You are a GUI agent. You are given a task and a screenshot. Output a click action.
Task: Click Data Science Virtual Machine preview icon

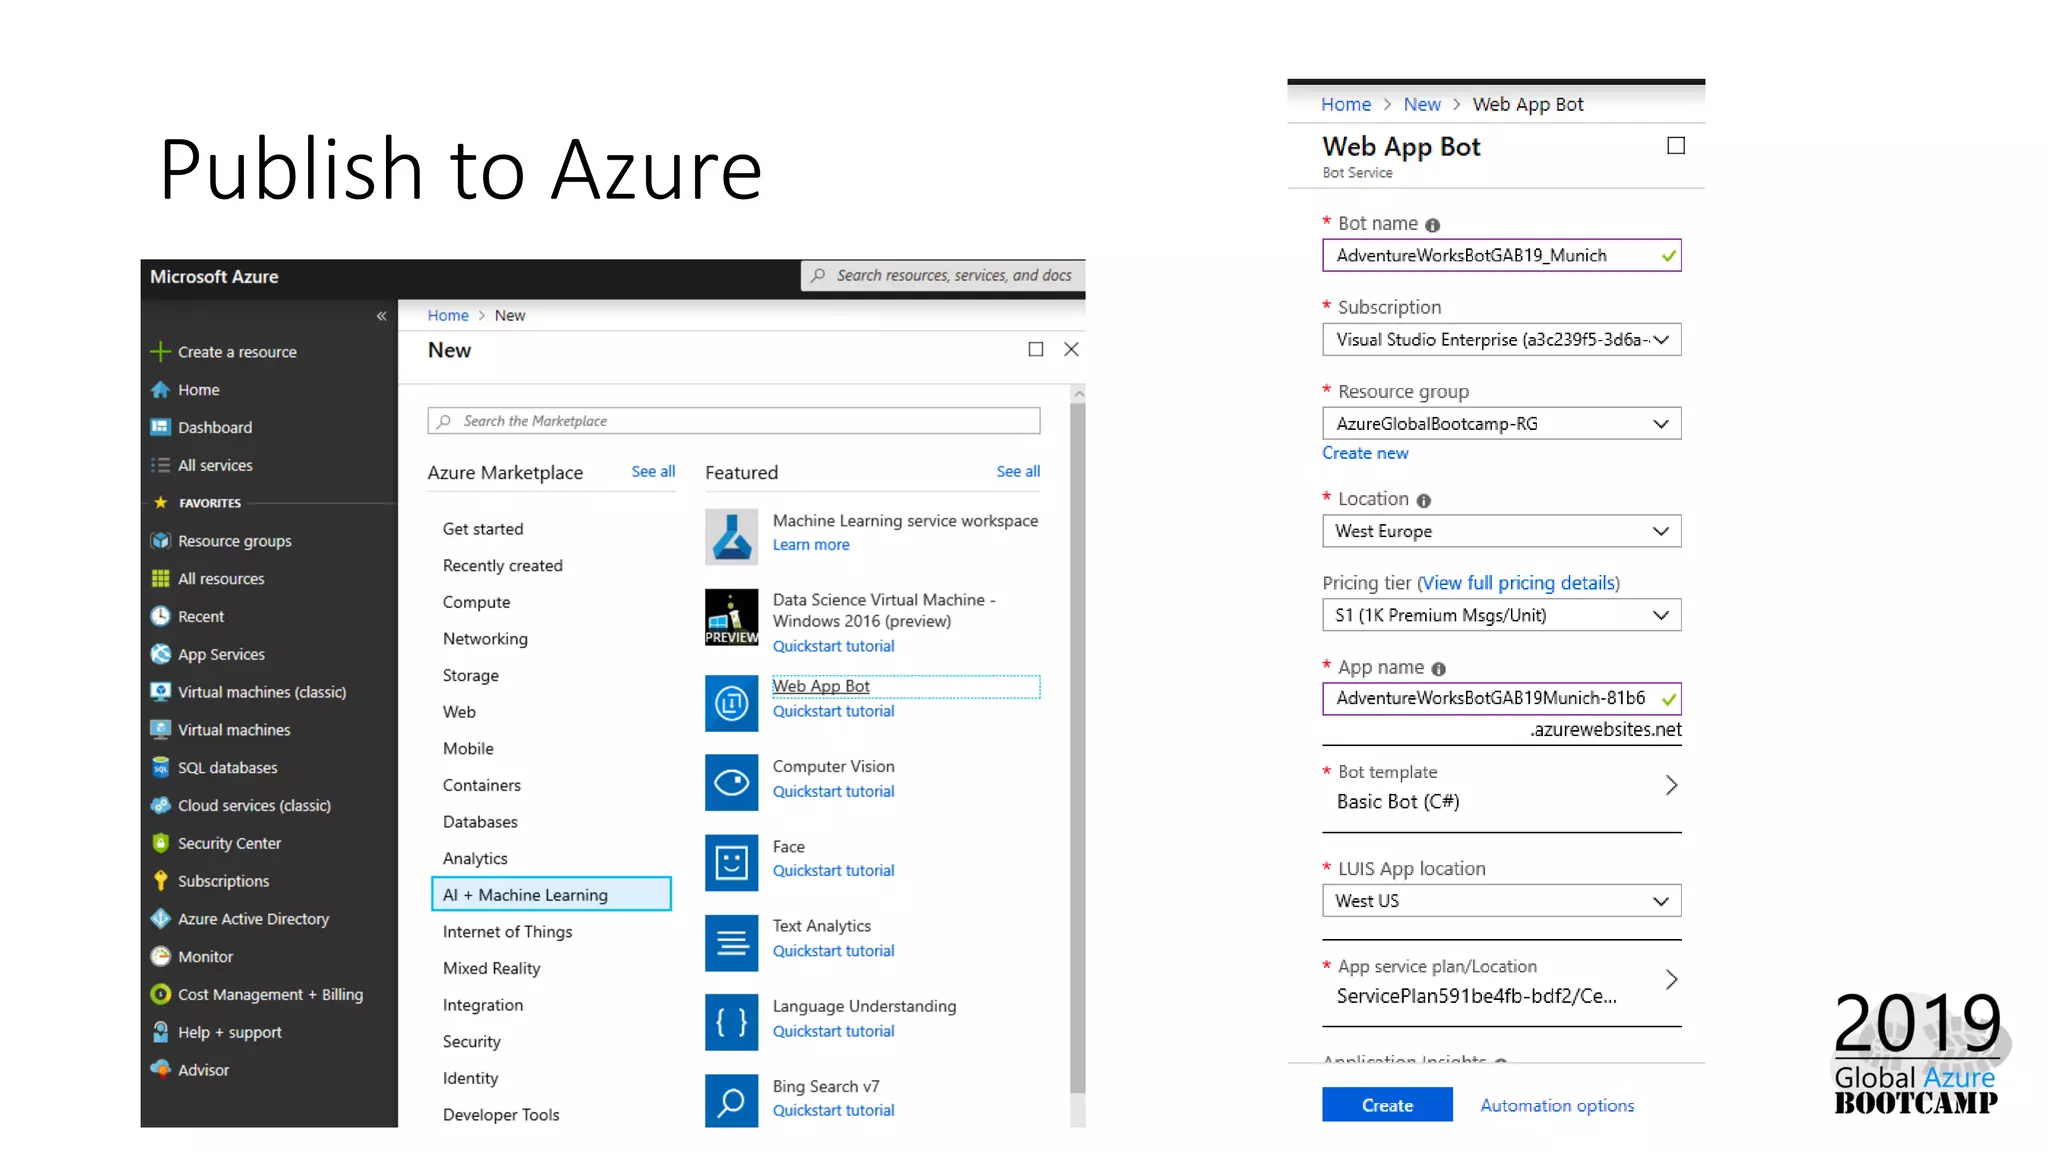731,617
